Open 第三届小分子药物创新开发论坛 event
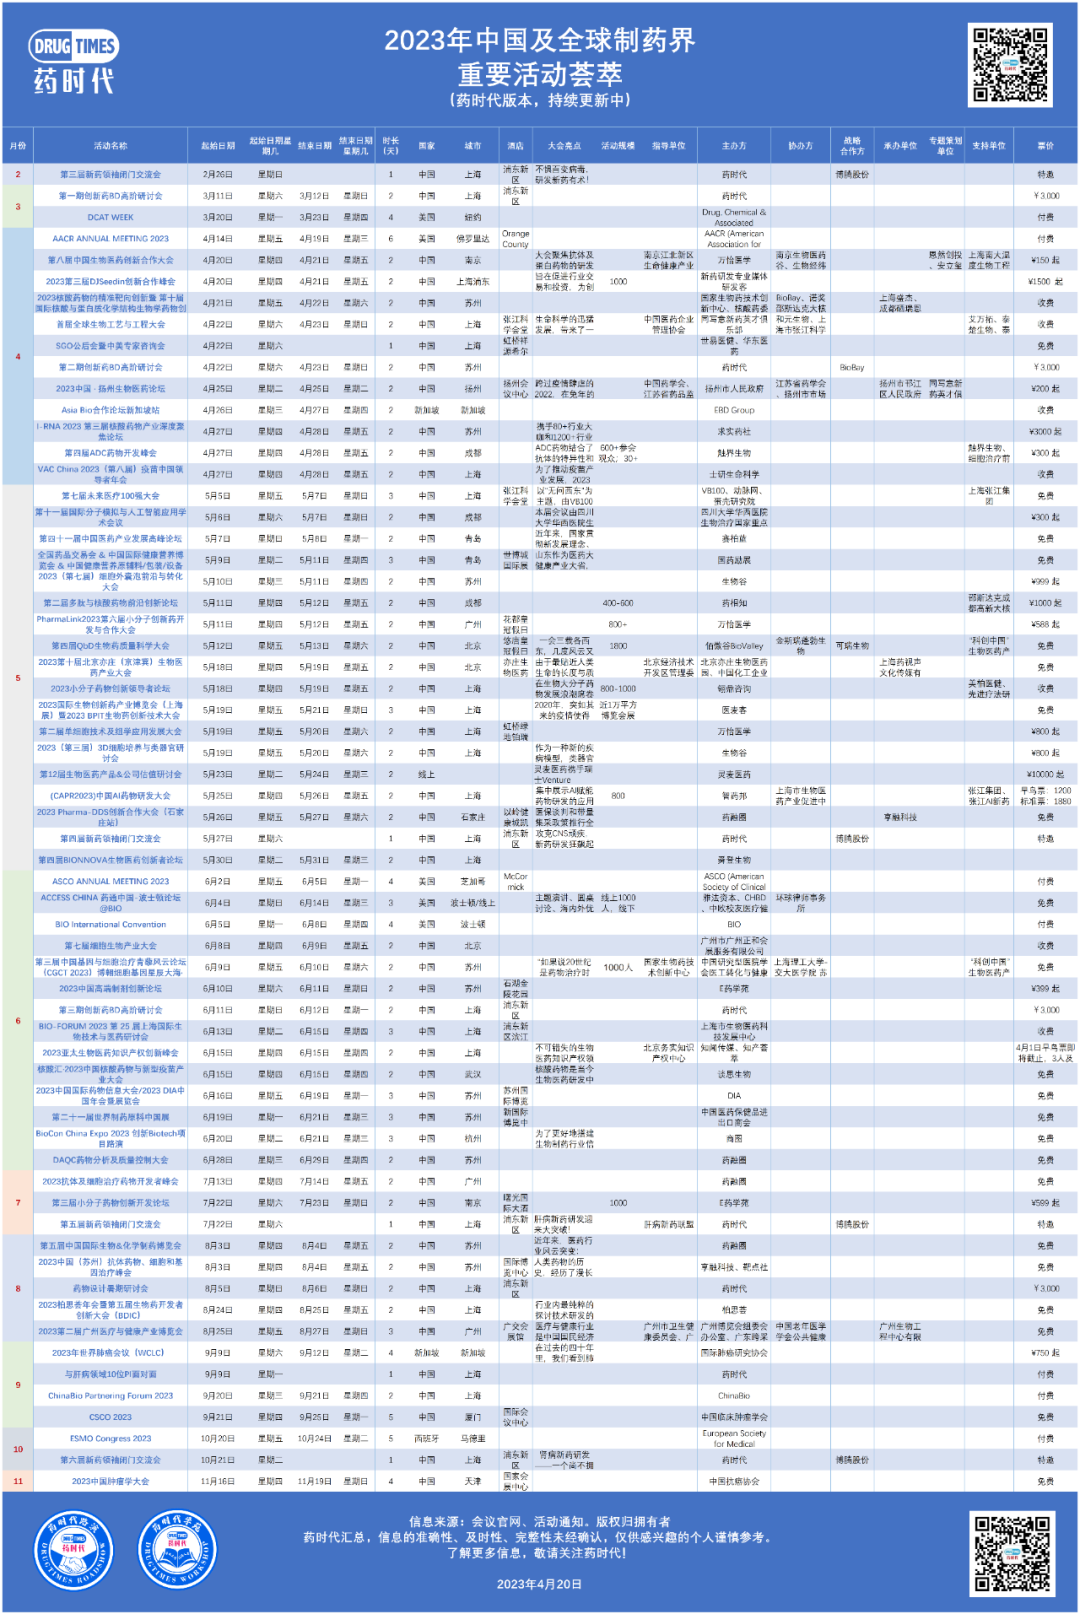The width and height of the screenshot is (1080, 1614). (x=110, y=1203)
